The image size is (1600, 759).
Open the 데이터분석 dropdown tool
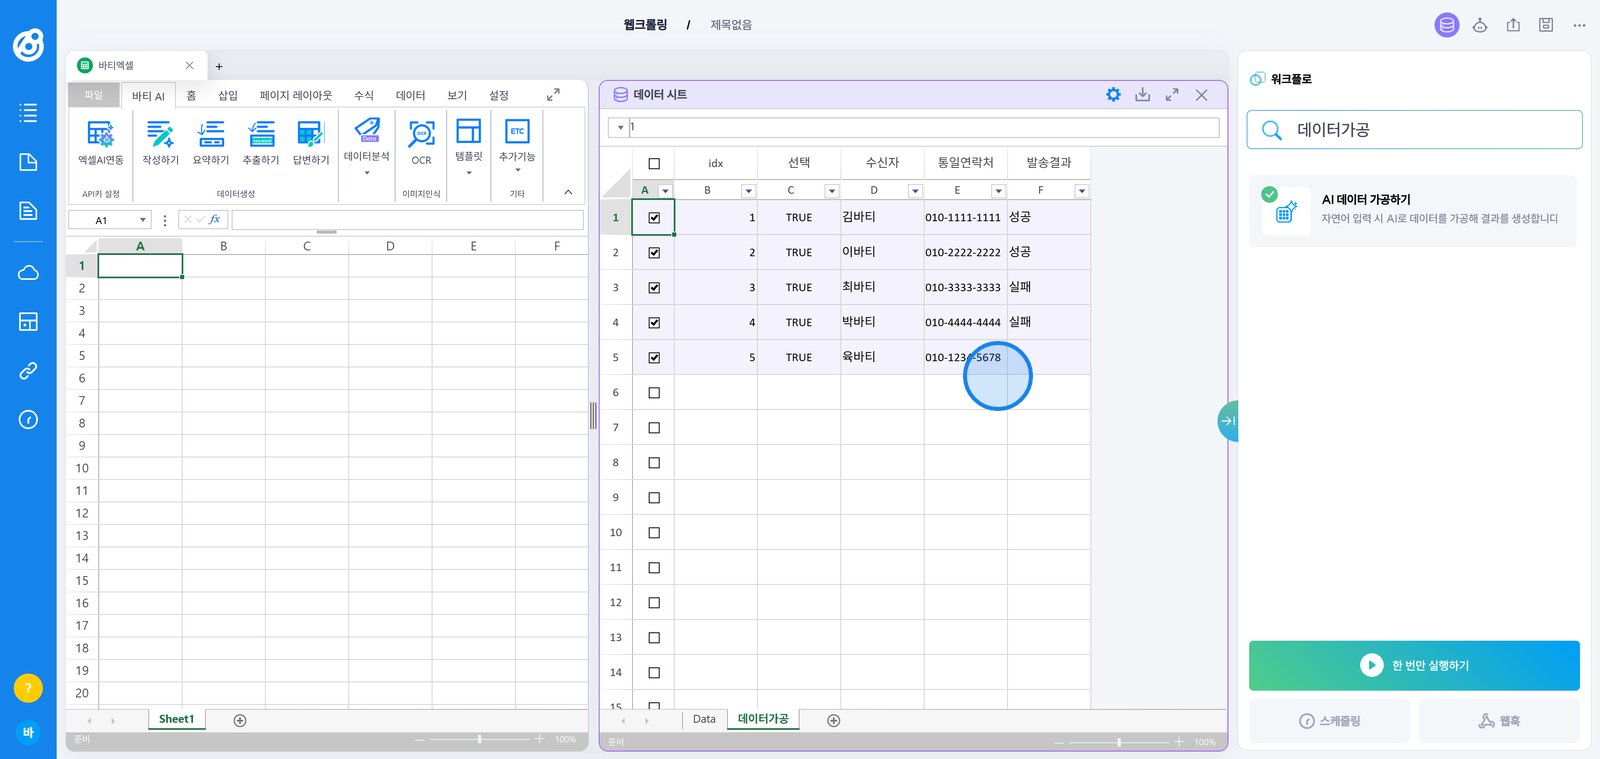(367, 145)
